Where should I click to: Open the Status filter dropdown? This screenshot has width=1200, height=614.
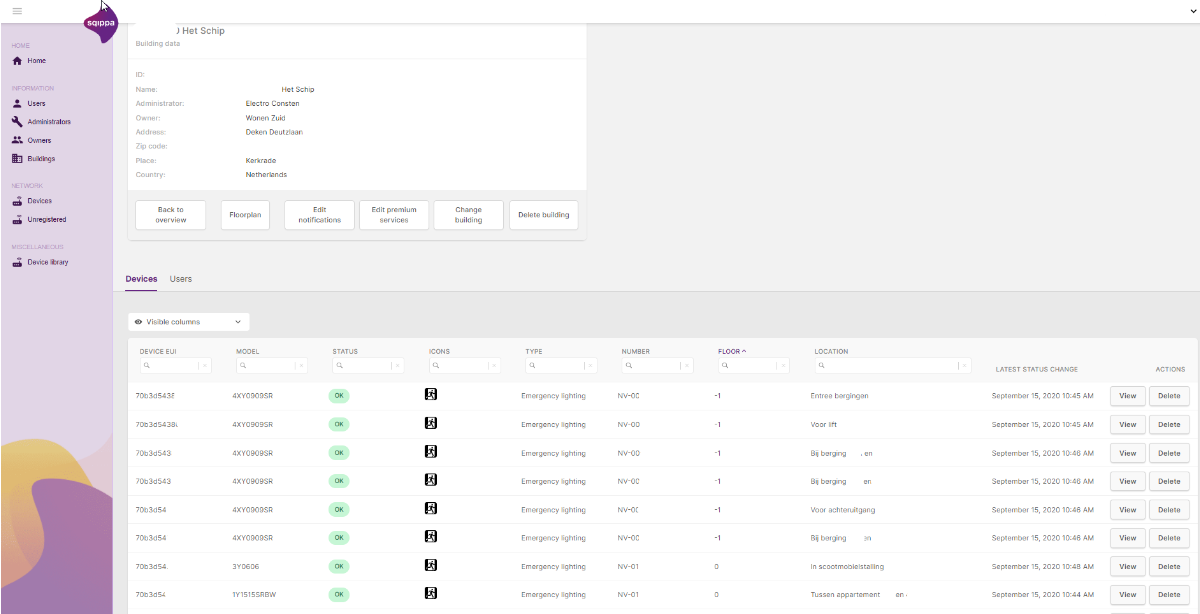coord(398,366)
